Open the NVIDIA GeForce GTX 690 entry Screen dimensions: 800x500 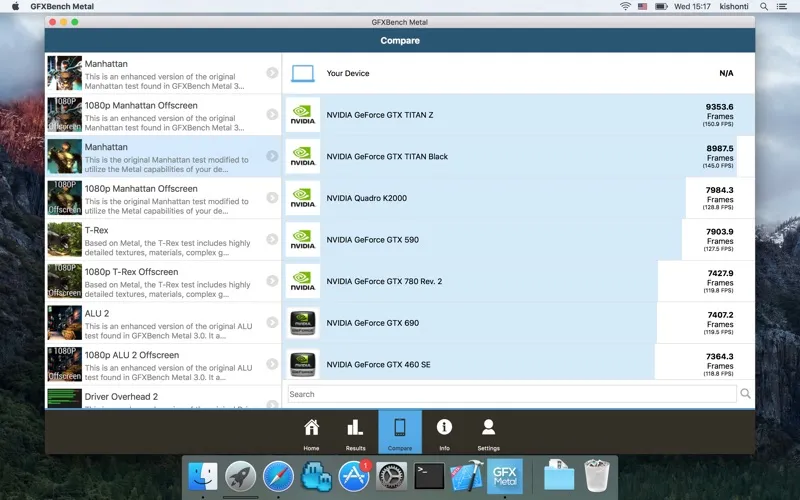click(x=518, y=323)
